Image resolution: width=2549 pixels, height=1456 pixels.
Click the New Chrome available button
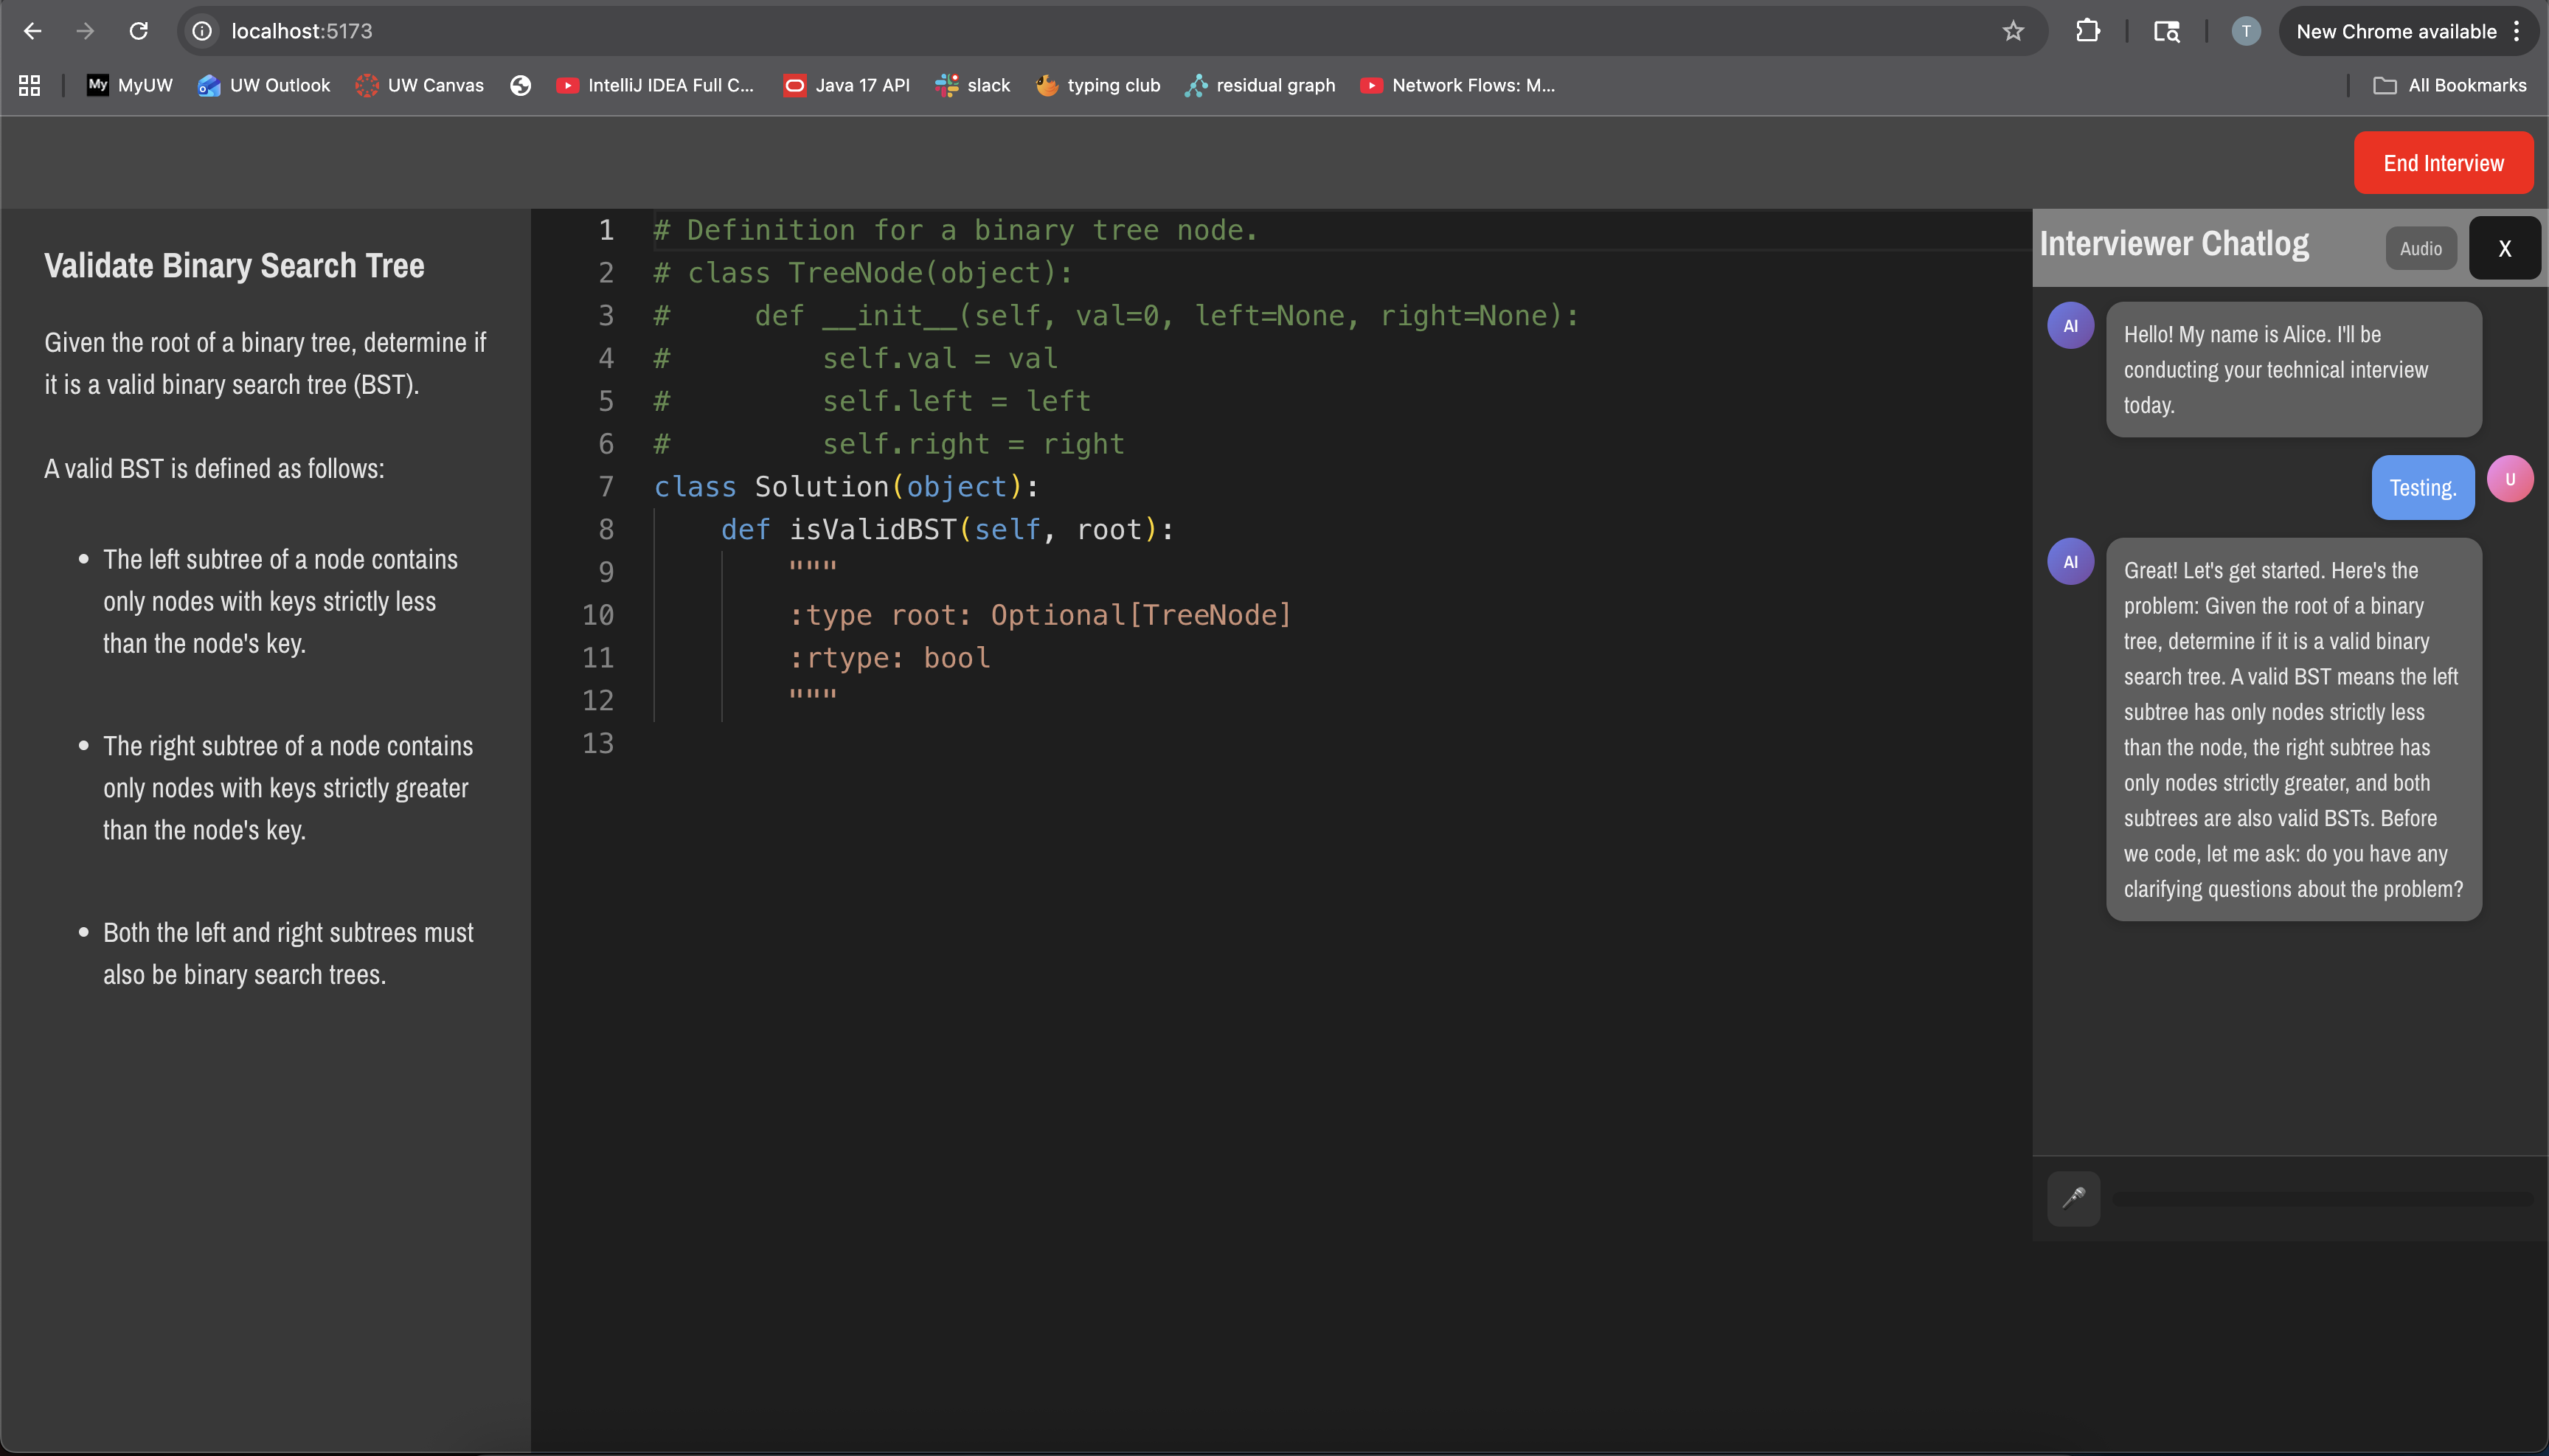2395,31
